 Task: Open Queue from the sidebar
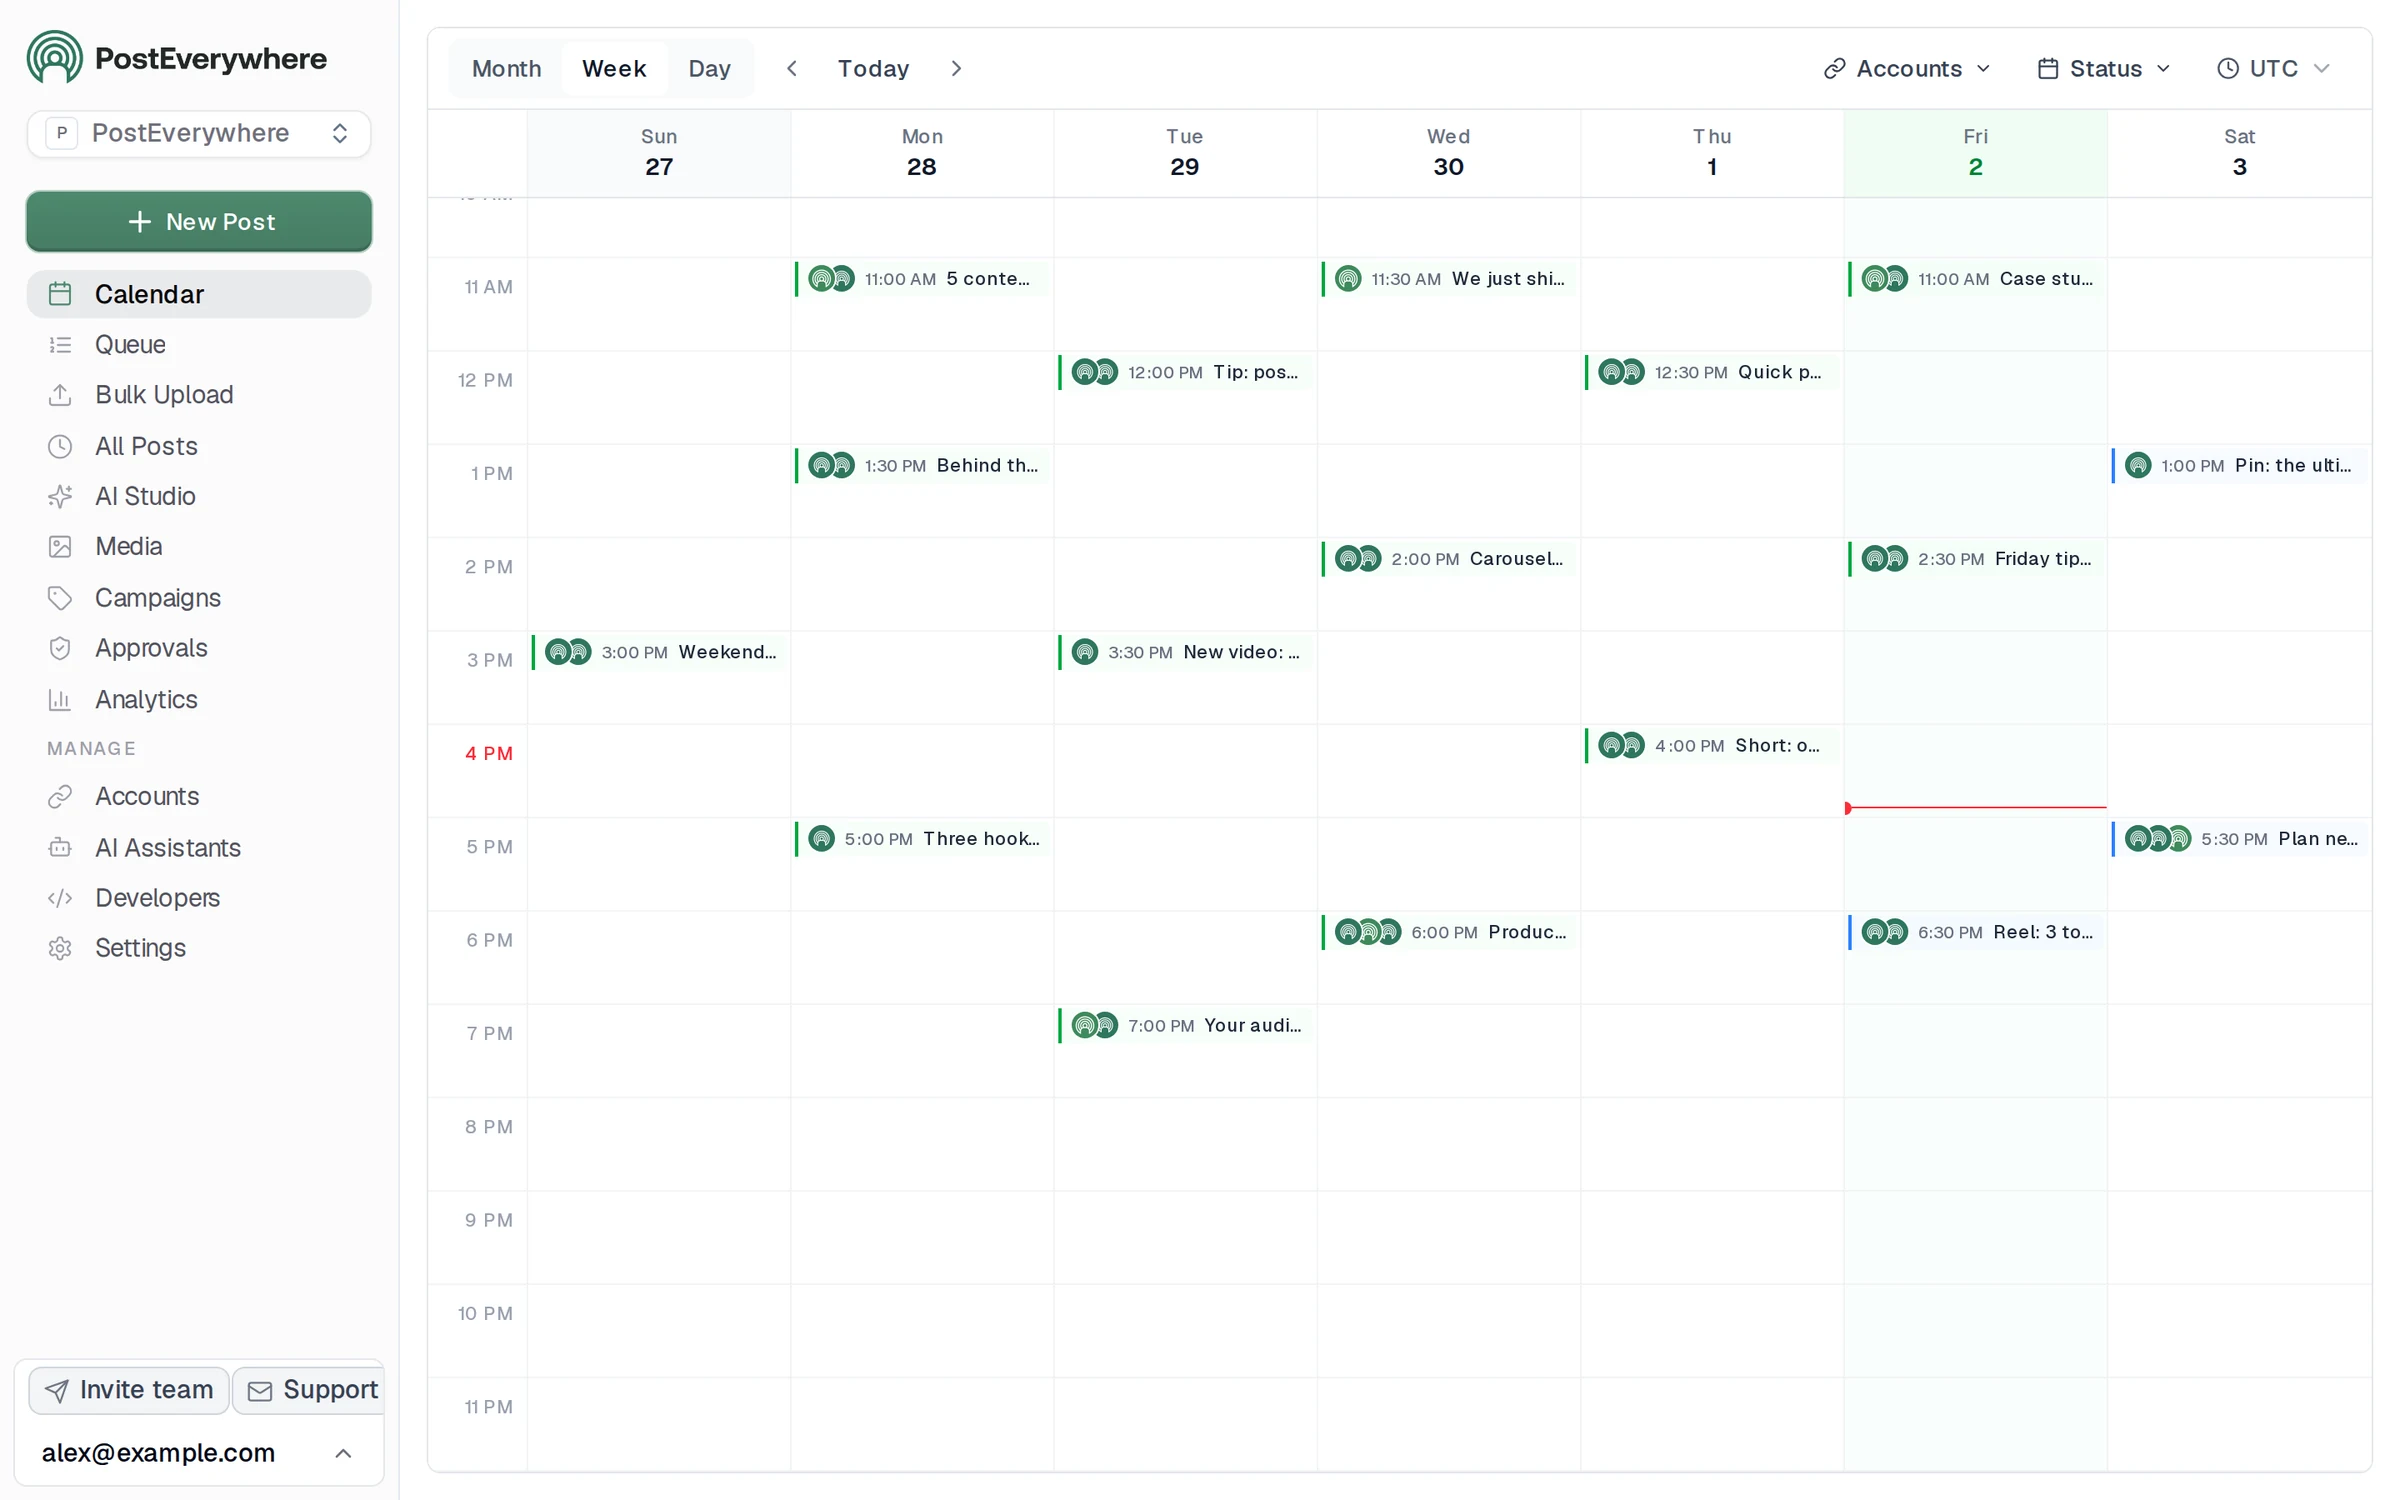pyautogui.click(x=199, y=344)
